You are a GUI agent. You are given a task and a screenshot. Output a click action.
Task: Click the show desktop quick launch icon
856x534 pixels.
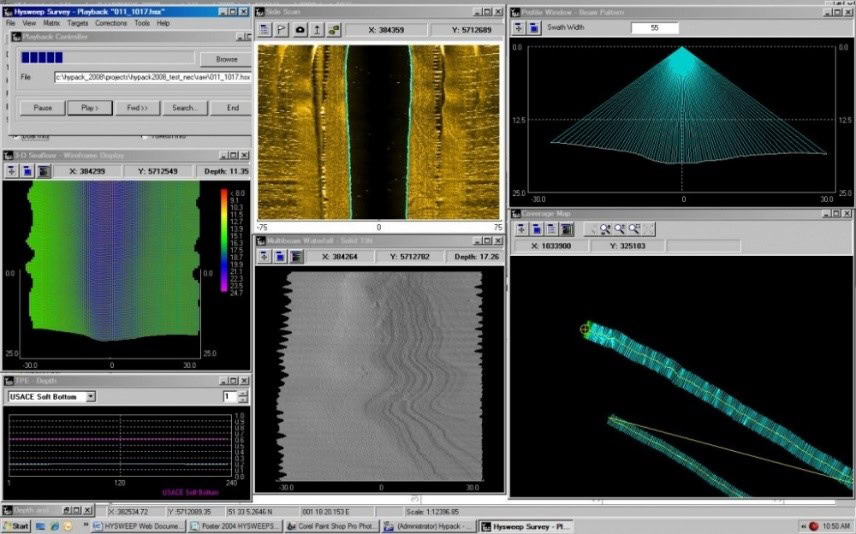40,526
